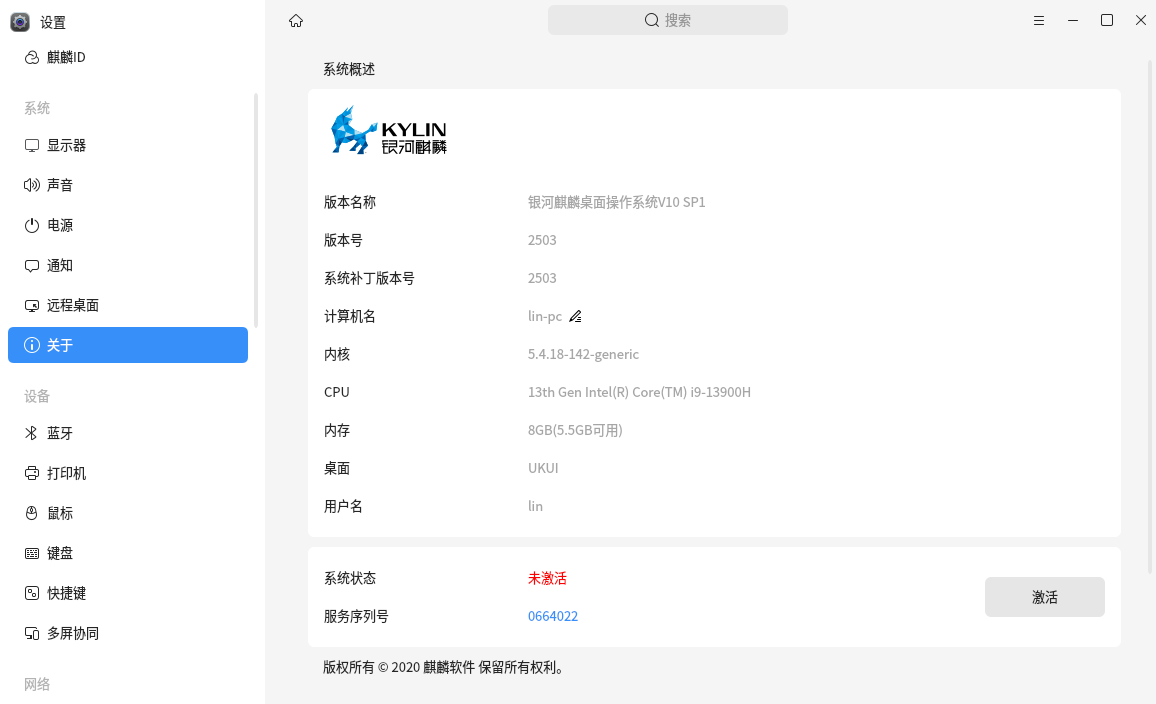
Task: Go to 显示器 settings
Action: [x=128, y=146]
